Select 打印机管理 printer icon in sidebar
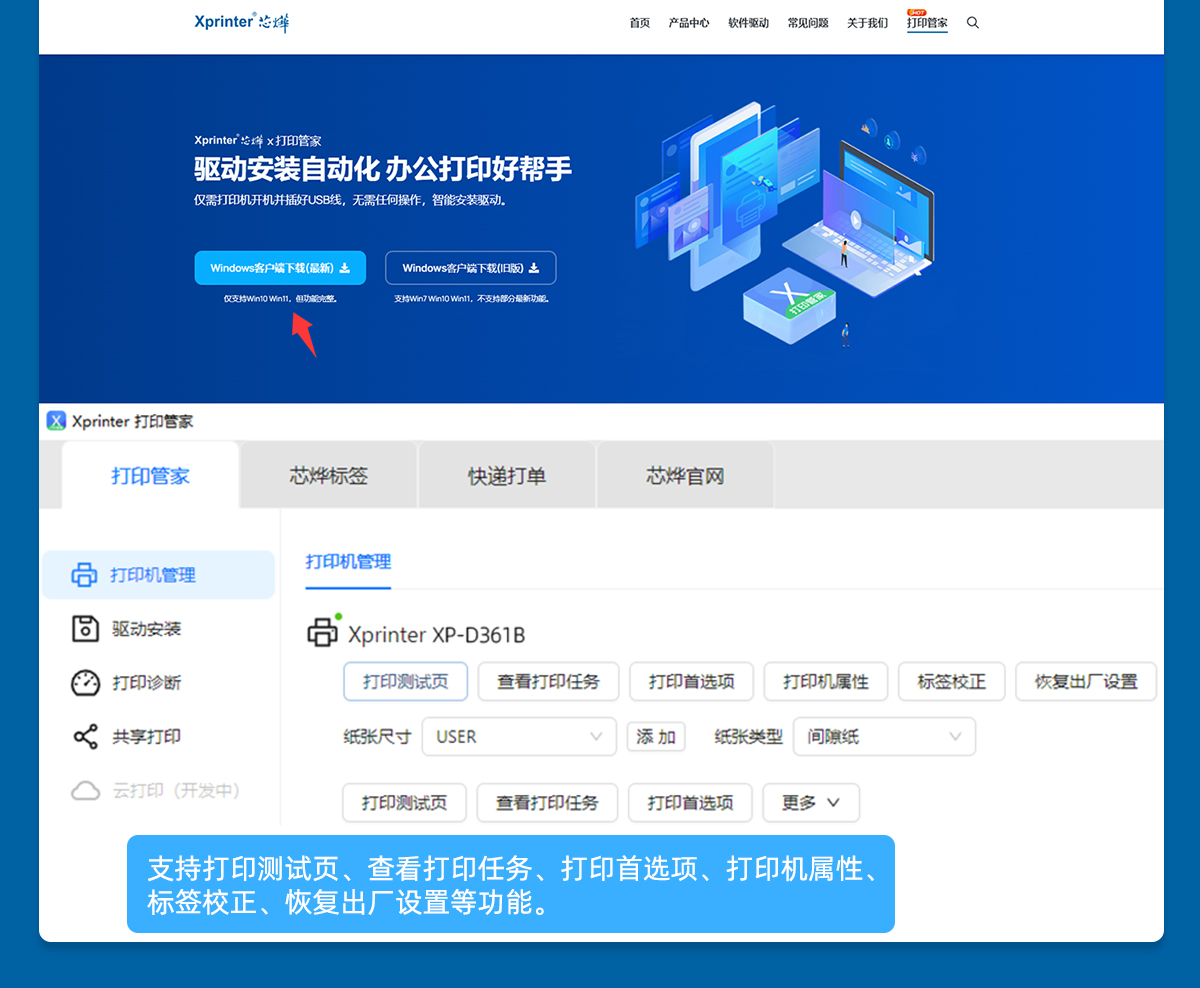Image resolution: width=1200 pixels, height=988 pixels. click(x=84, y=575)
